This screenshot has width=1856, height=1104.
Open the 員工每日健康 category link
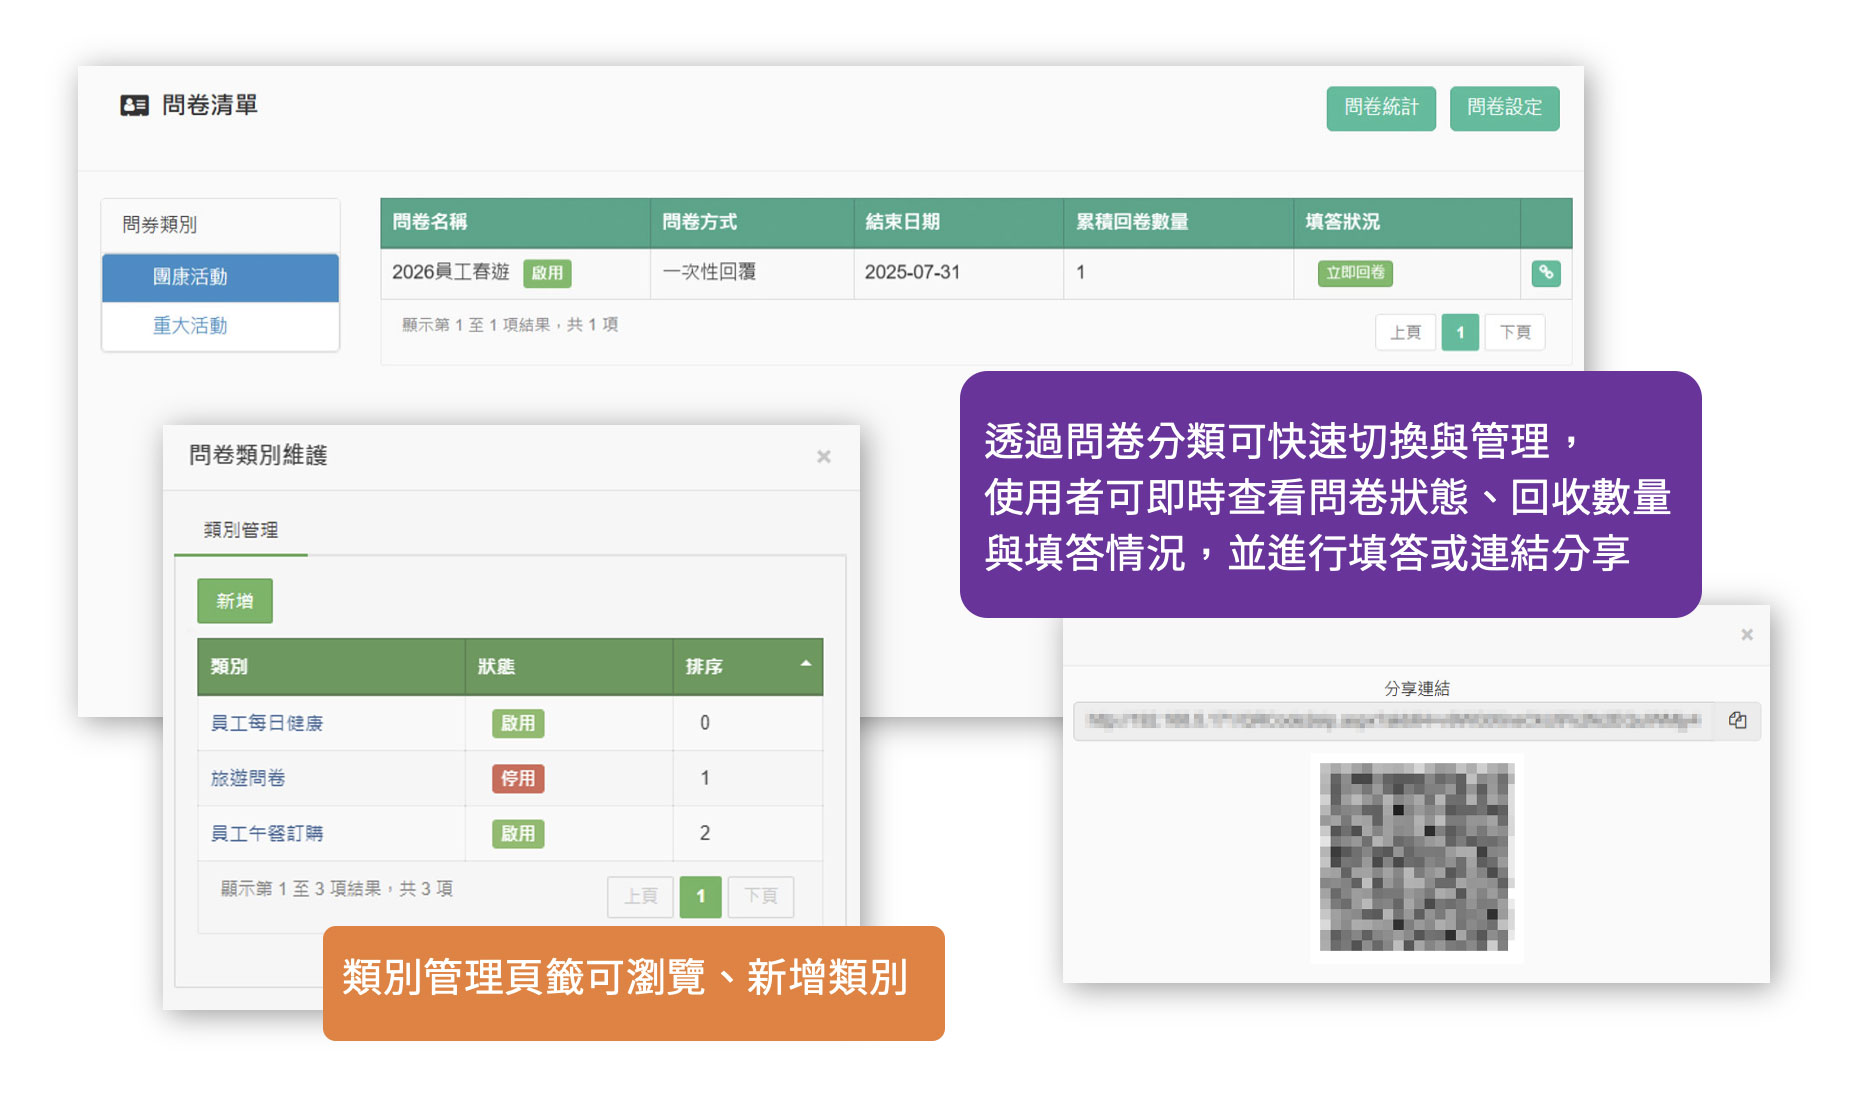click(x=267, y=723)
